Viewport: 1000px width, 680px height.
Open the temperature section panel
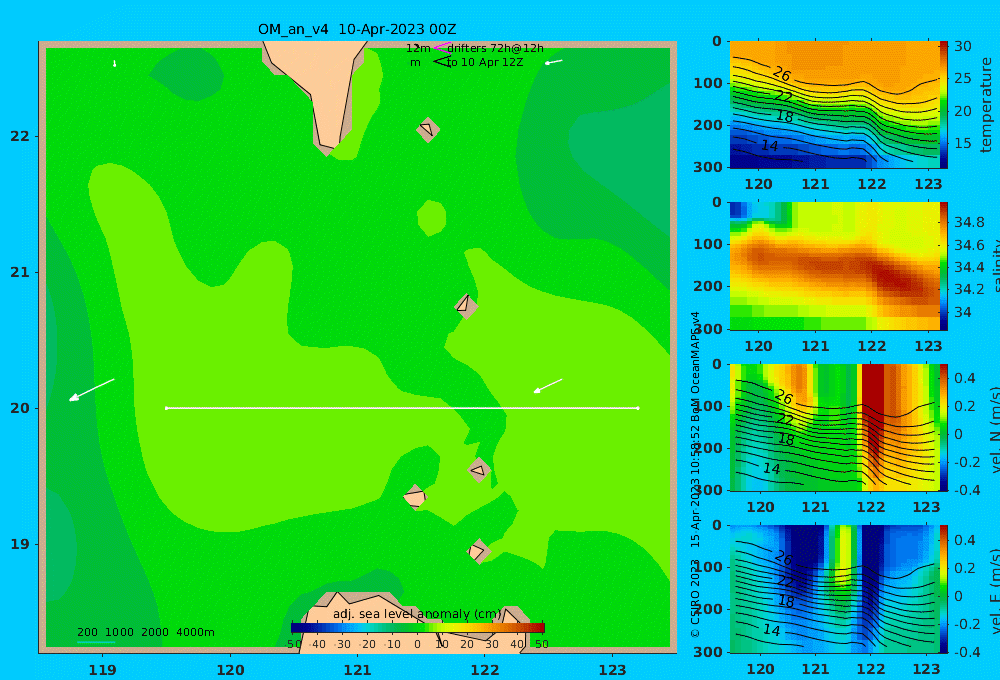point(834,105)
